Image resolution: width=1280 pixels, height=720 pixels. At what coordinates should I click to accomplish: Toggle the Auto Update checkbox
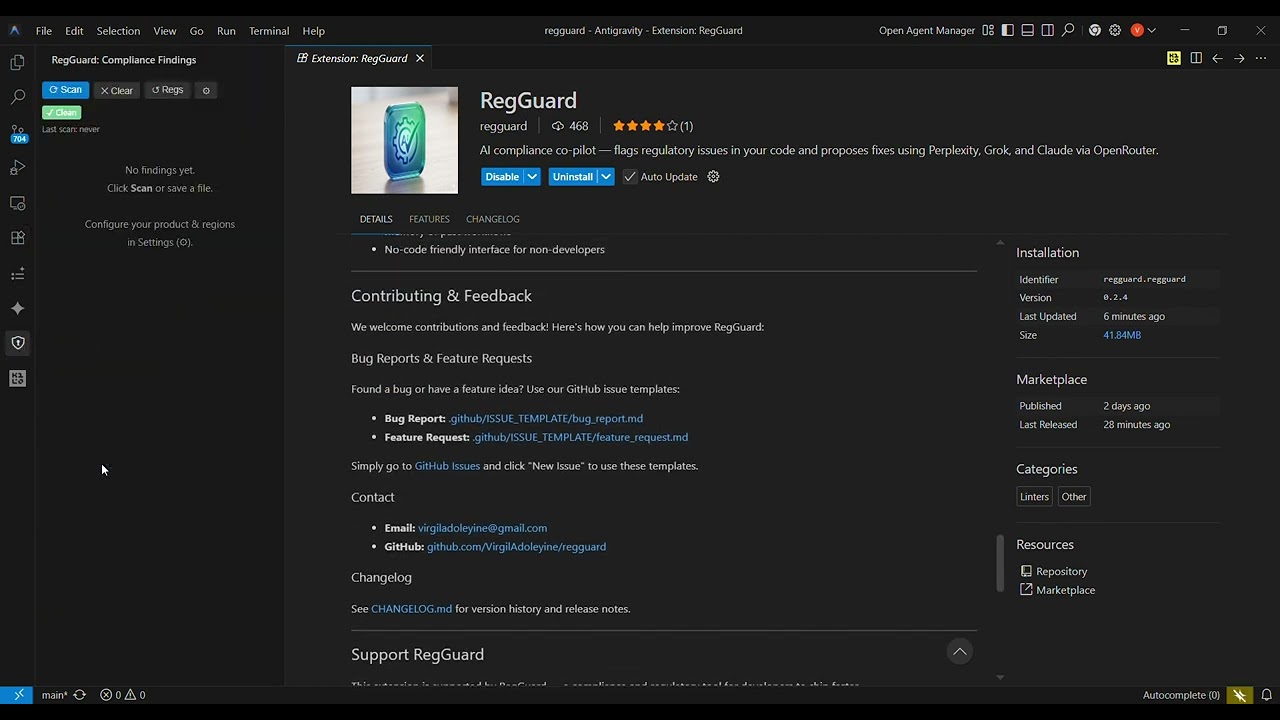(630, 177)
